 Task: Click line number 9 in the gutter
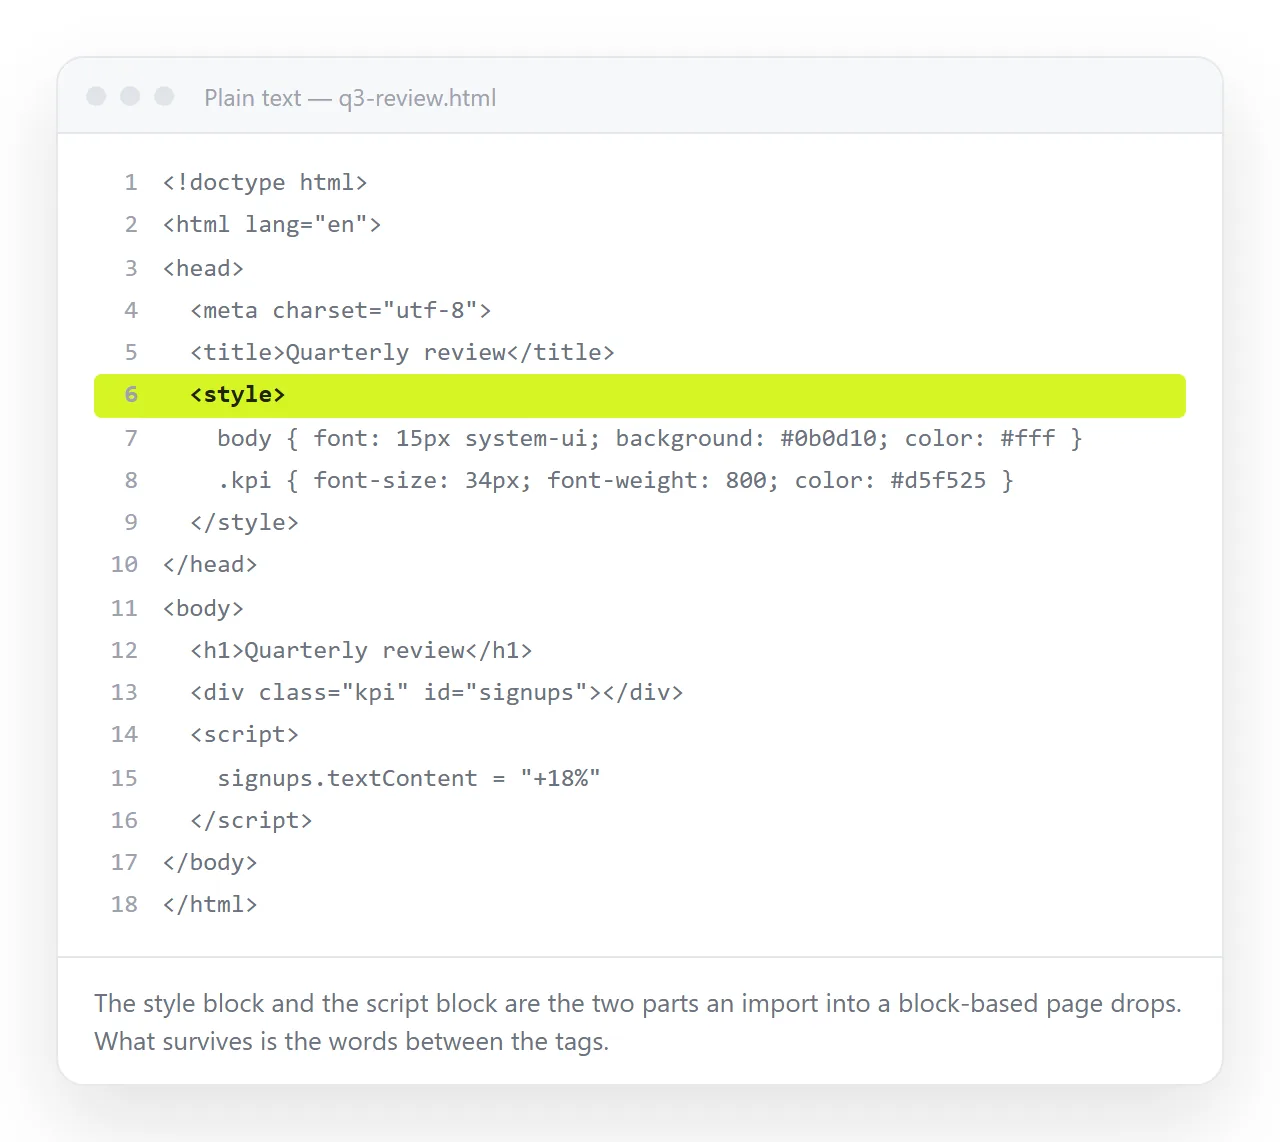[131, 522]
